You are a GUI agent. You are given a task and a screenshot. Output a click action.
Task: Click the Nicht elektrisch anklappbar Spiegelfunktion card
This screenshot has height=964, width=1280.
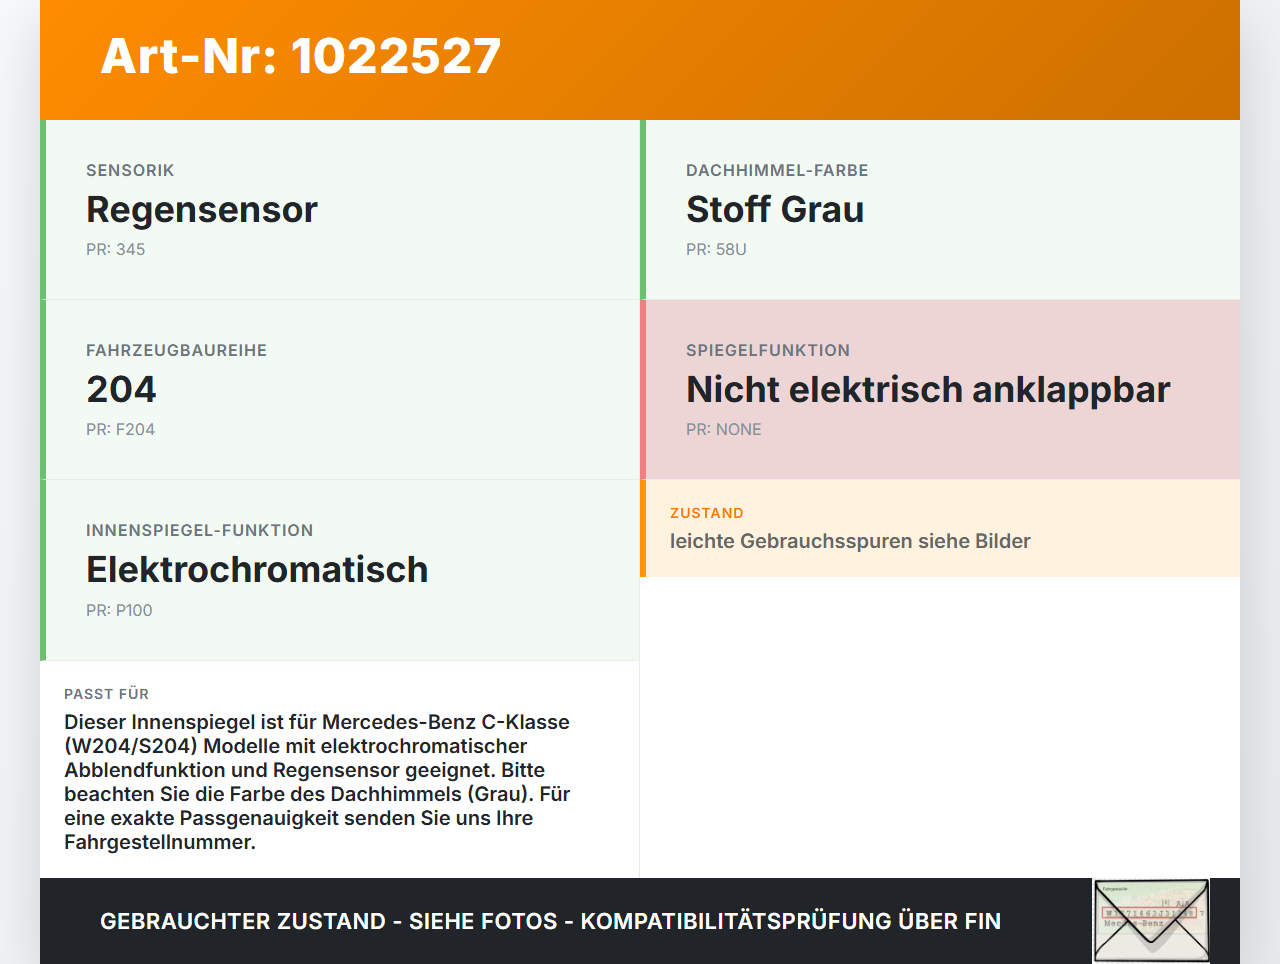(x=940, y=389)
